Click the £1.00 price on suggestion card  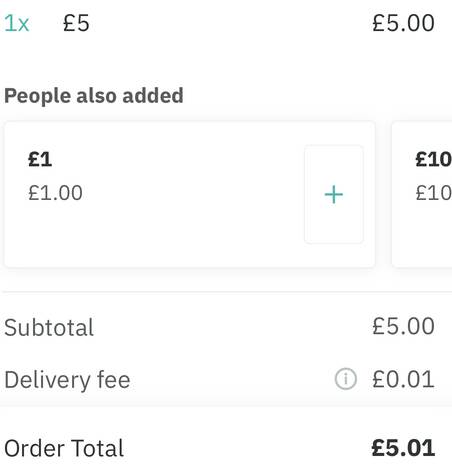point(55,193)
